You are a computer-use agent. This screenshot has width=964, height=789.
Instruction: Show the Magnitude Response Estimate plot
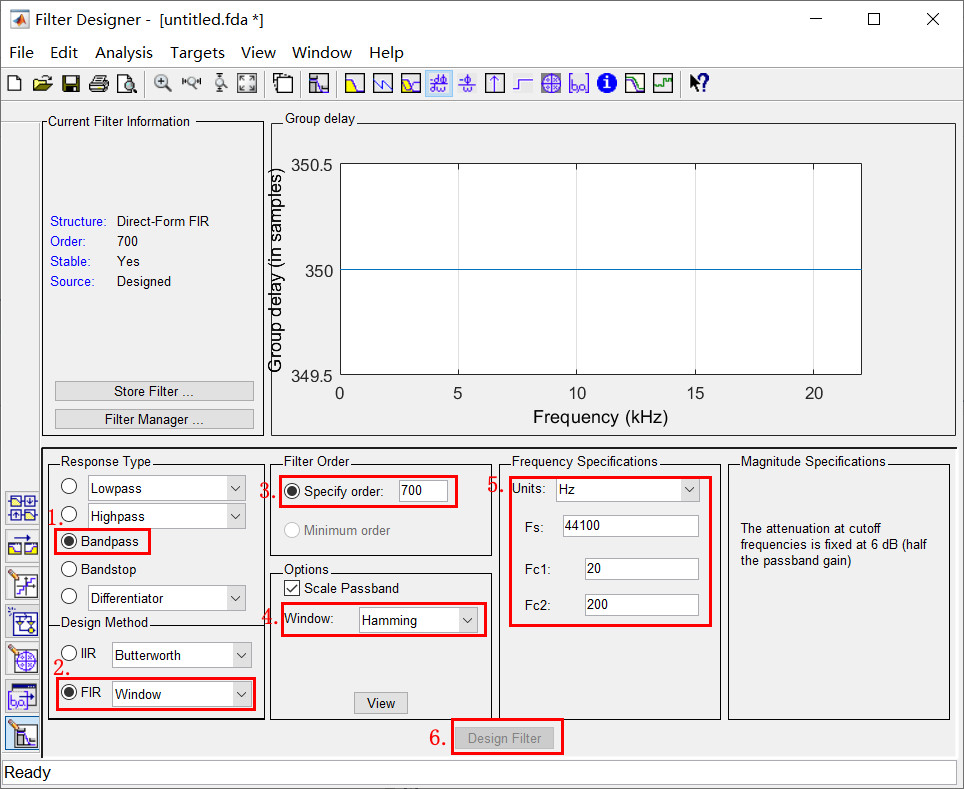click(x=634, y=83)
